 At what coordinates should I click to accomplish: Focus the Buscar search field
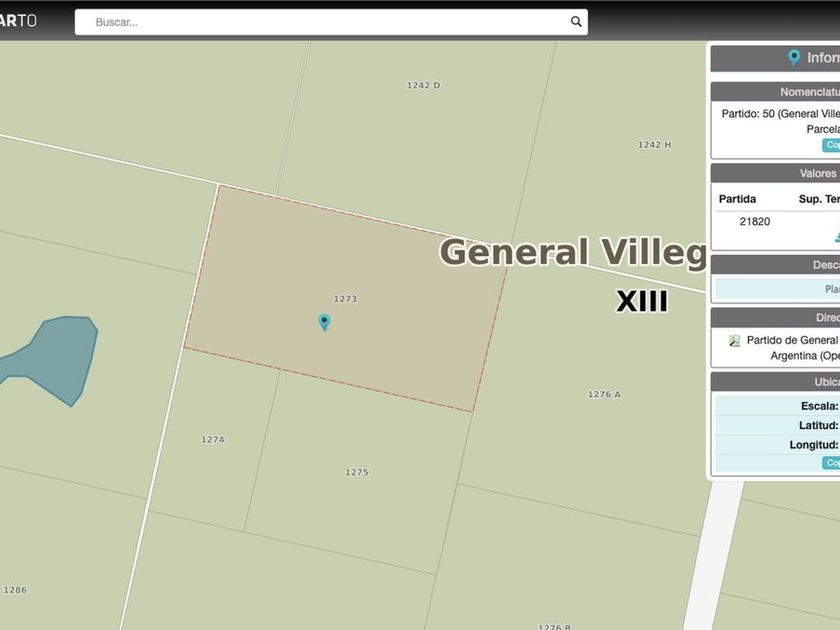[320, 22]
